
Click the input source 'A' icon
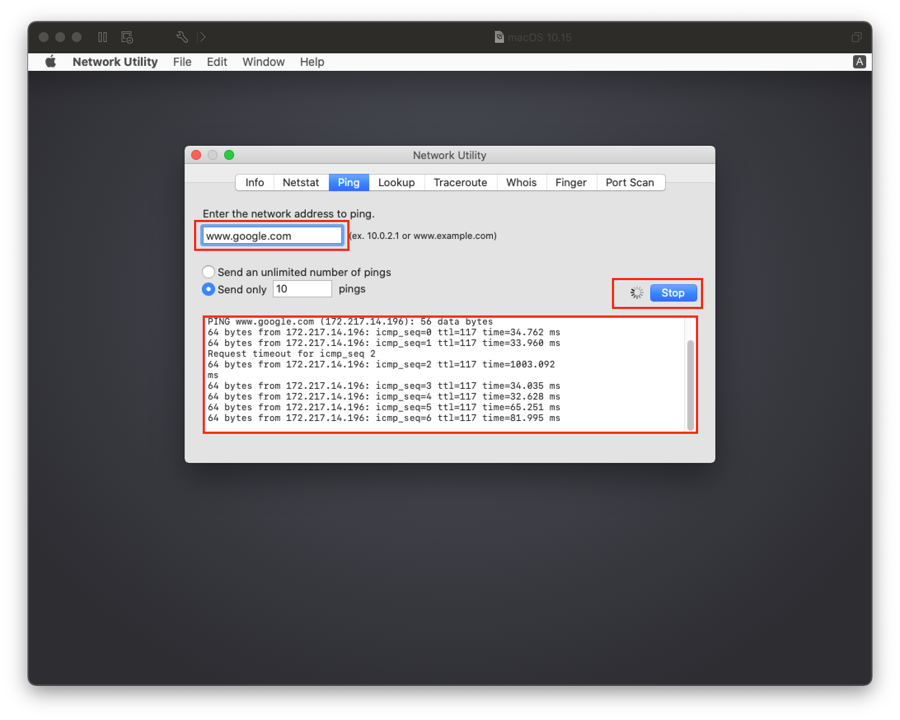[859, 62]
